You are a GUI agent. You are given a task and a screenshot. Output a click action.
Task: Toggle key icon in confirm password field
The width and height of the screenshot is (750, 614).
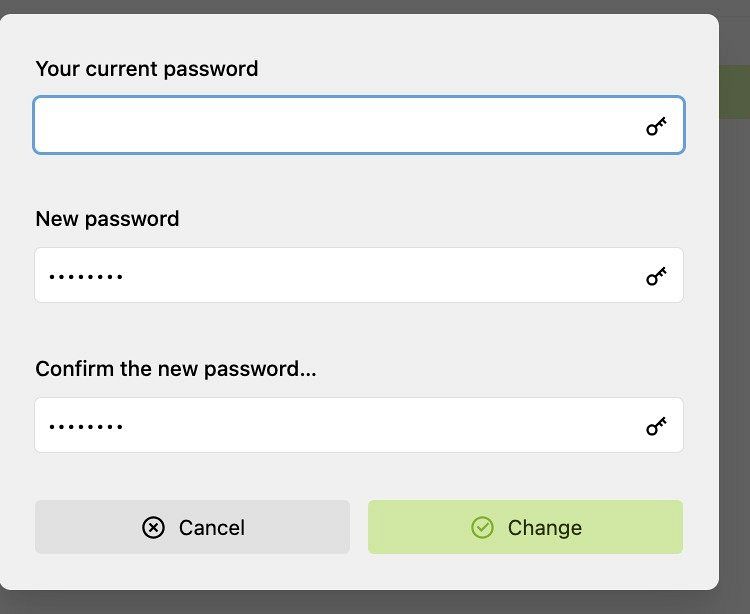(656, 426)
